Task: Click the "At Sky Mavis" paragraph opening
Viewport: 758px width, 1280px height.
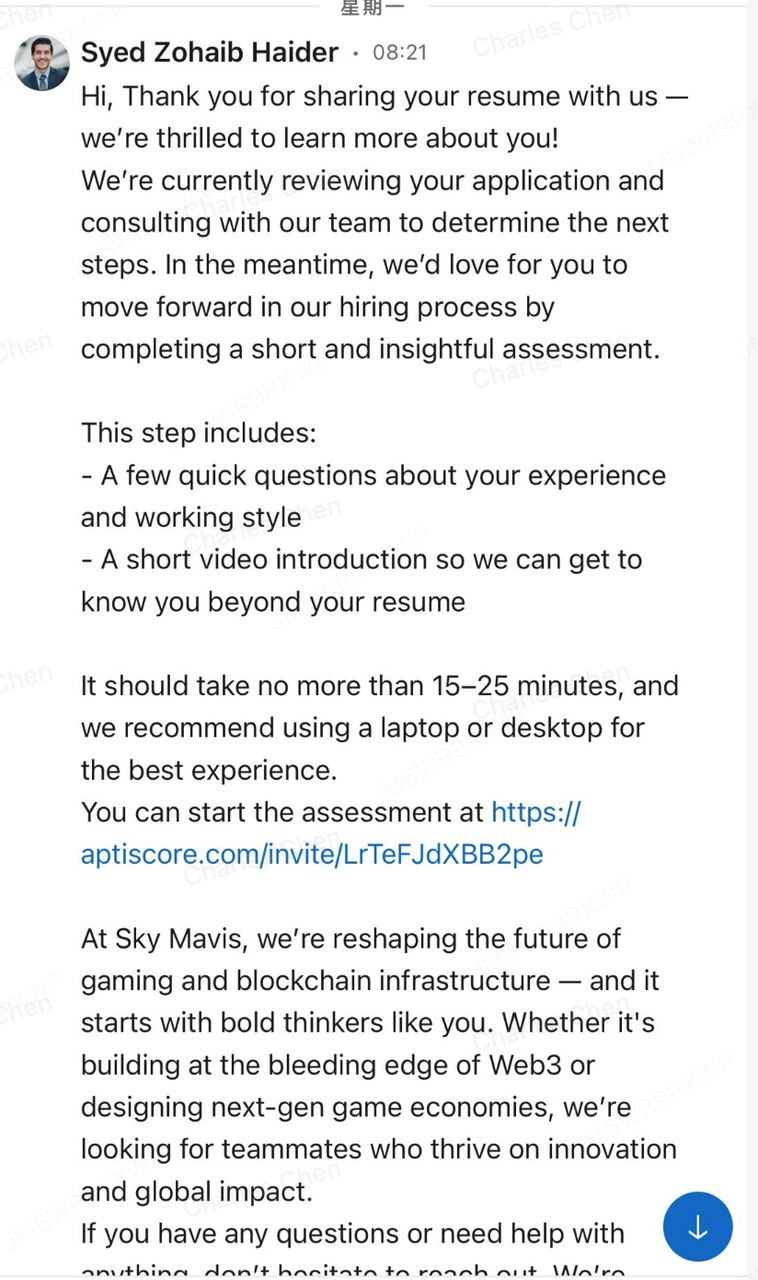Action: 163,939
